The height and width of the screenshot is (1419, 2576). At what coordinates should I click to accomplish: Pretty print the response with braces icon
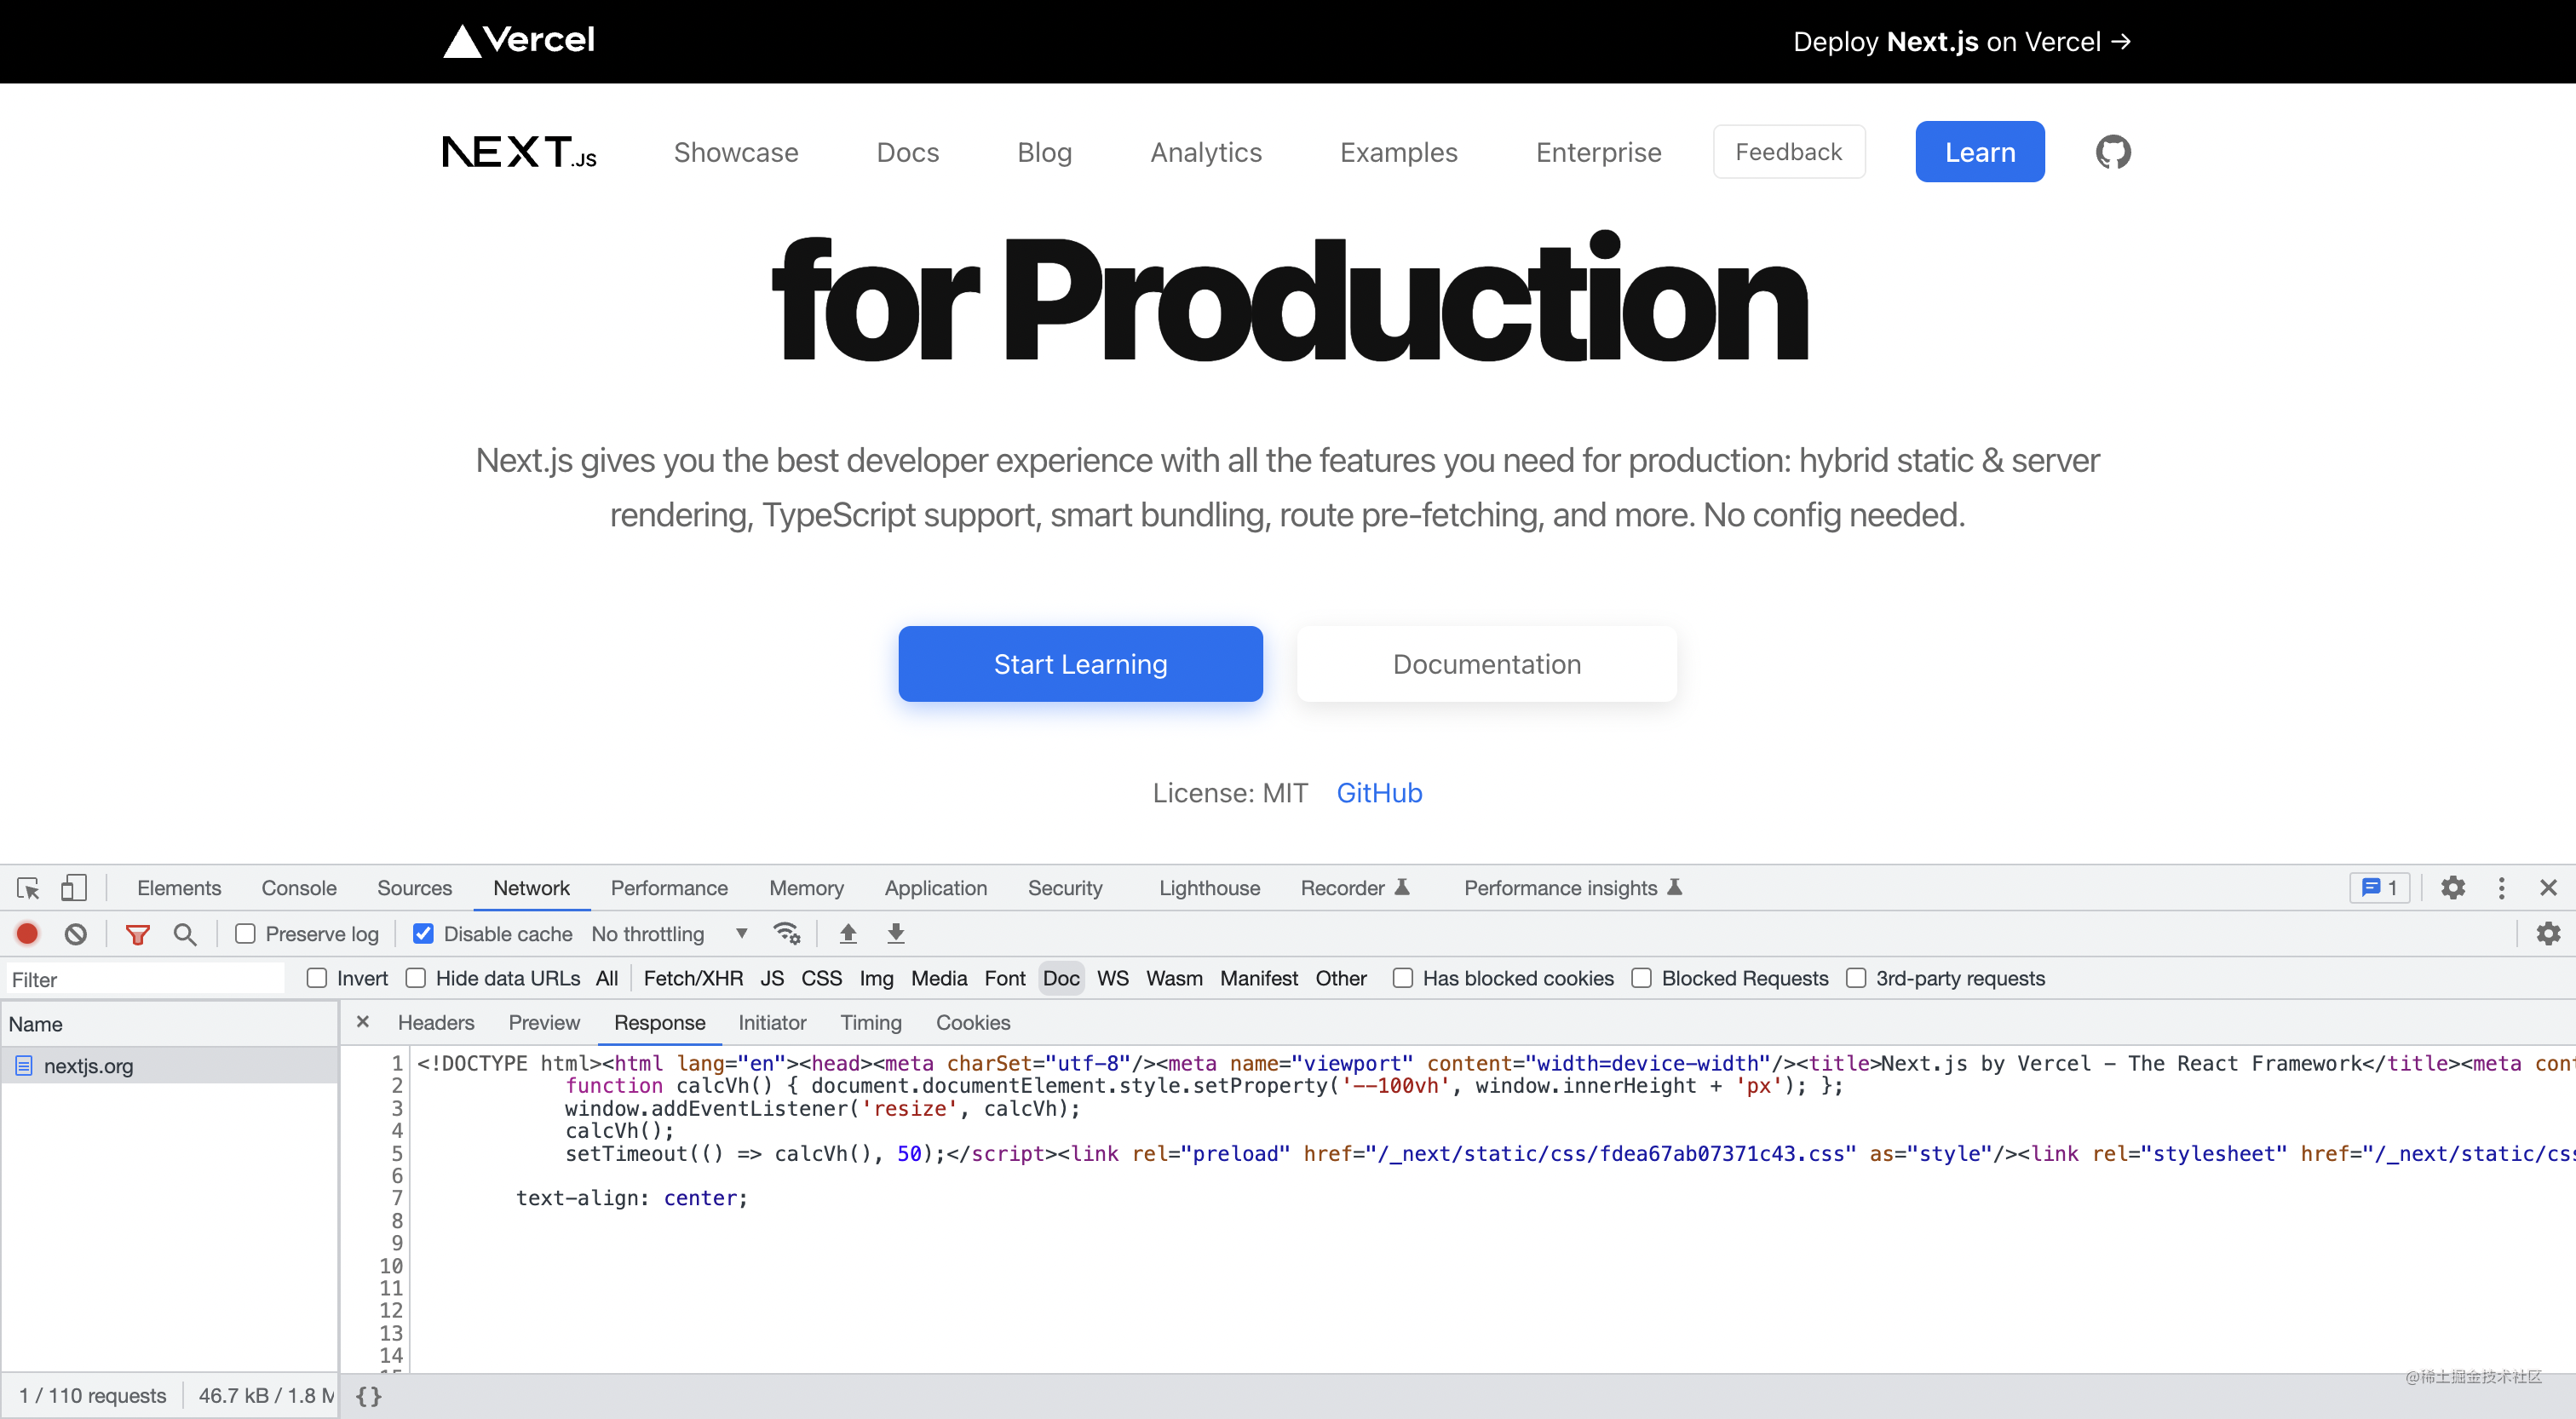point(368,1396)
